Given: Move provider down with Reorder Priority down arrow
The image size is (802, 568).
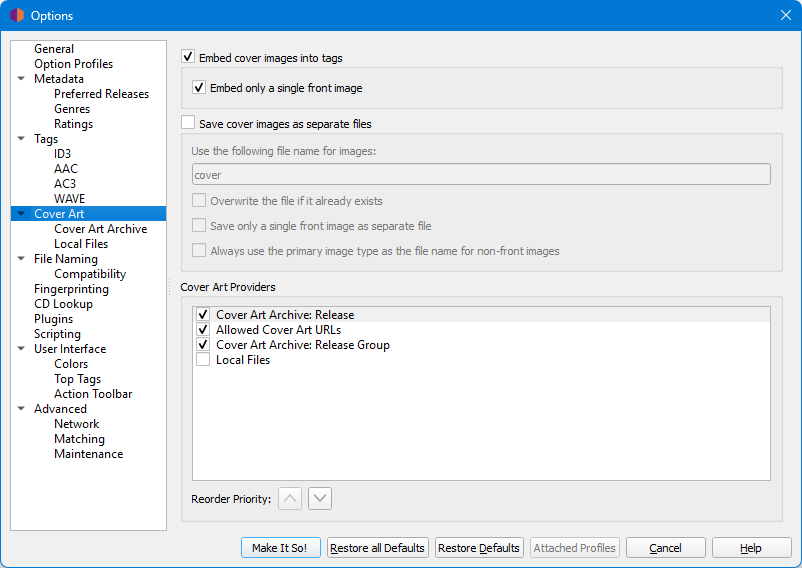Looking at the screenshot, I should (320, 498).
